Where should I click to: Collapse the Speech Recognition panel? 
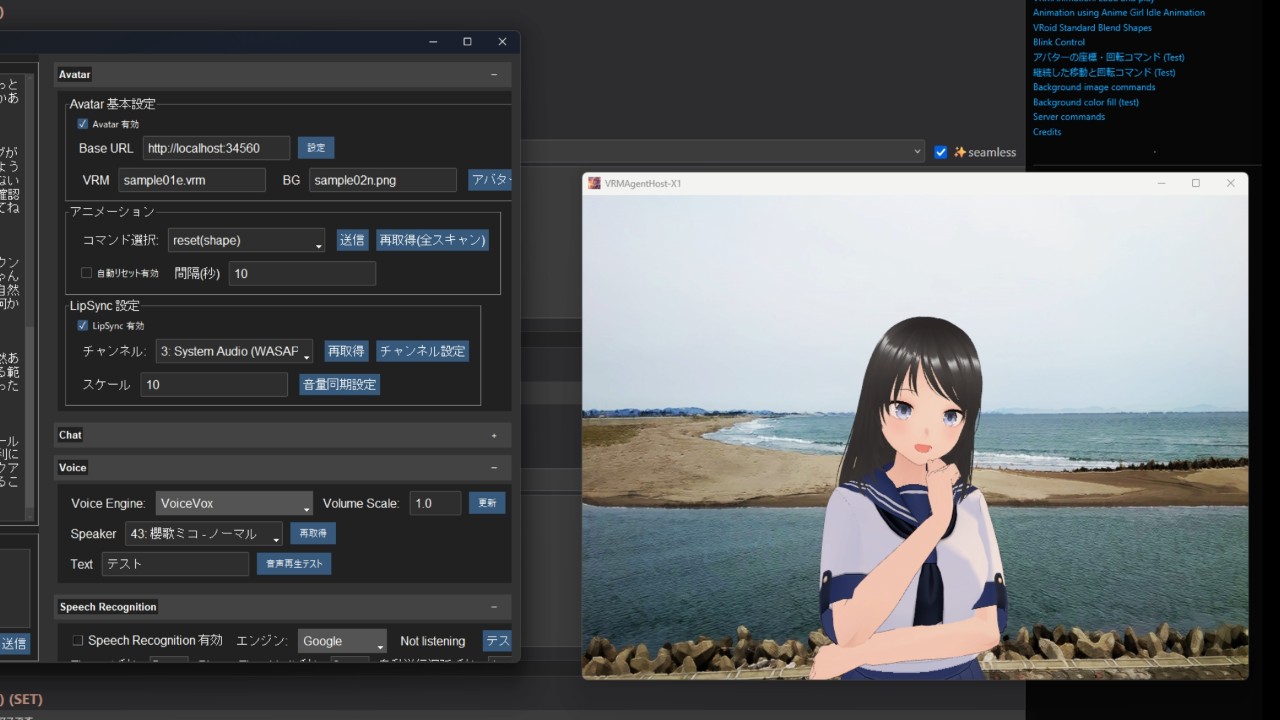coord(493,607)
